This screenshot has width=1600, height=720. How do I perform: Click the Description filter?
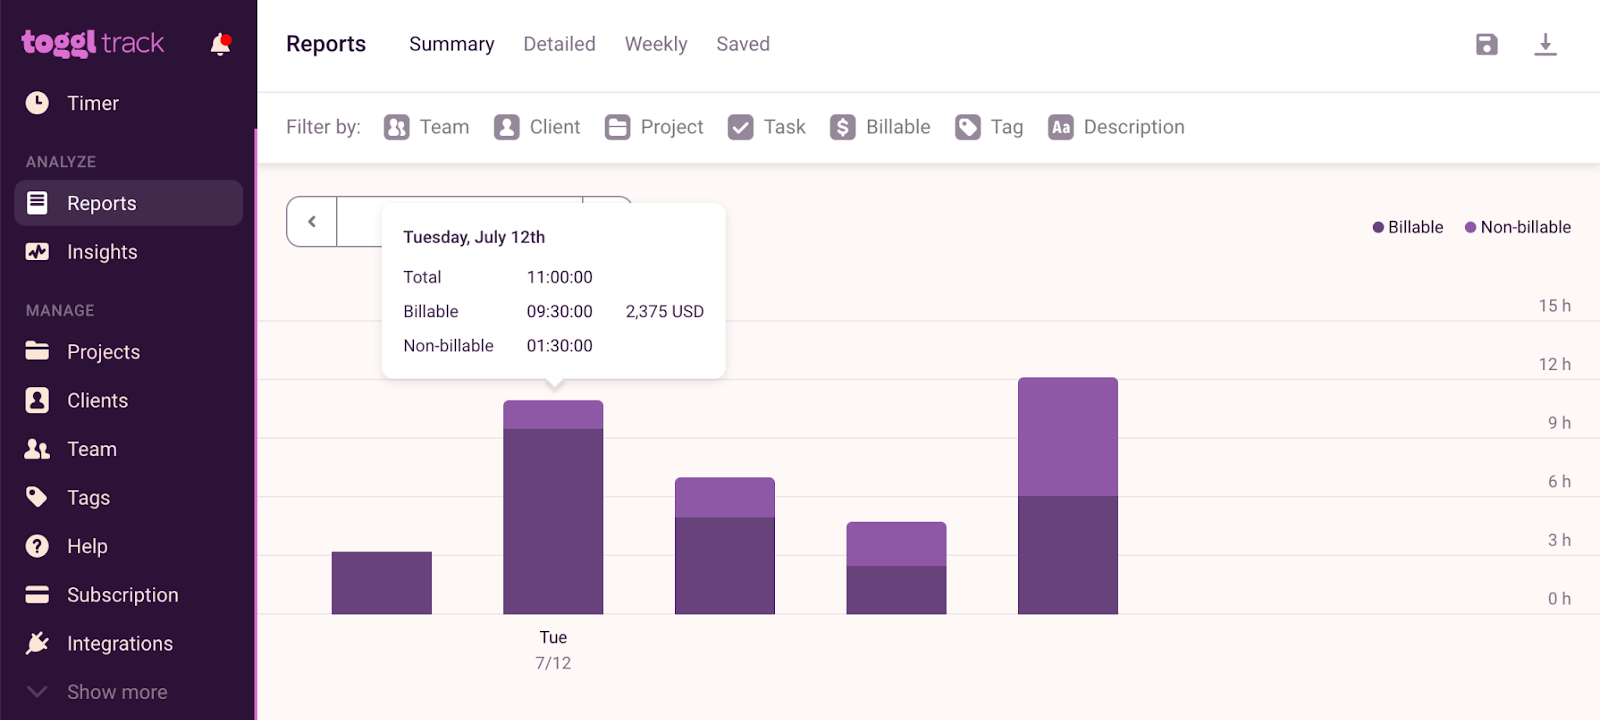point(1116,127)
